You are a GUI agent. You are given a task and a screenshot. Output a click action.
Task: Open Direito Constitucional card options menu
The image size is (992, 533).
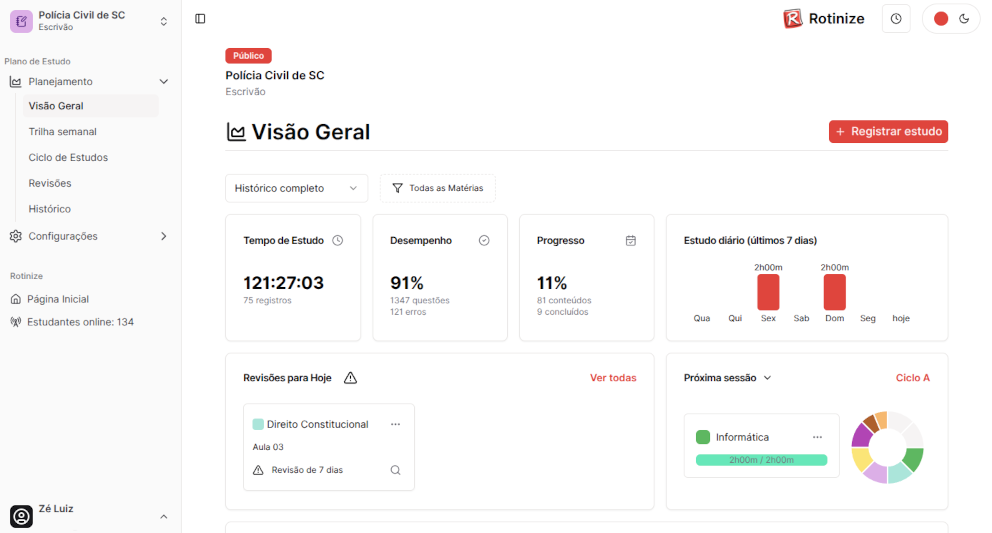point(395,424)
